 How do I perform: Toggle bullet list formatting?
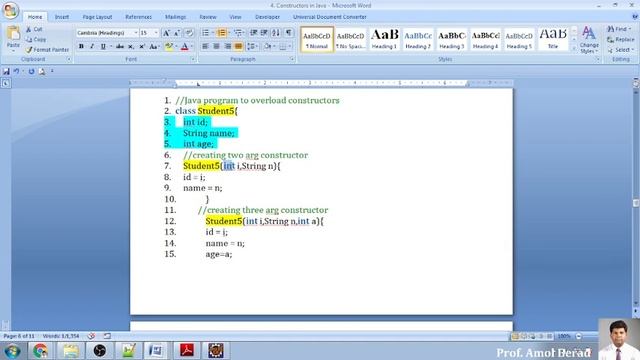(205, 33)
